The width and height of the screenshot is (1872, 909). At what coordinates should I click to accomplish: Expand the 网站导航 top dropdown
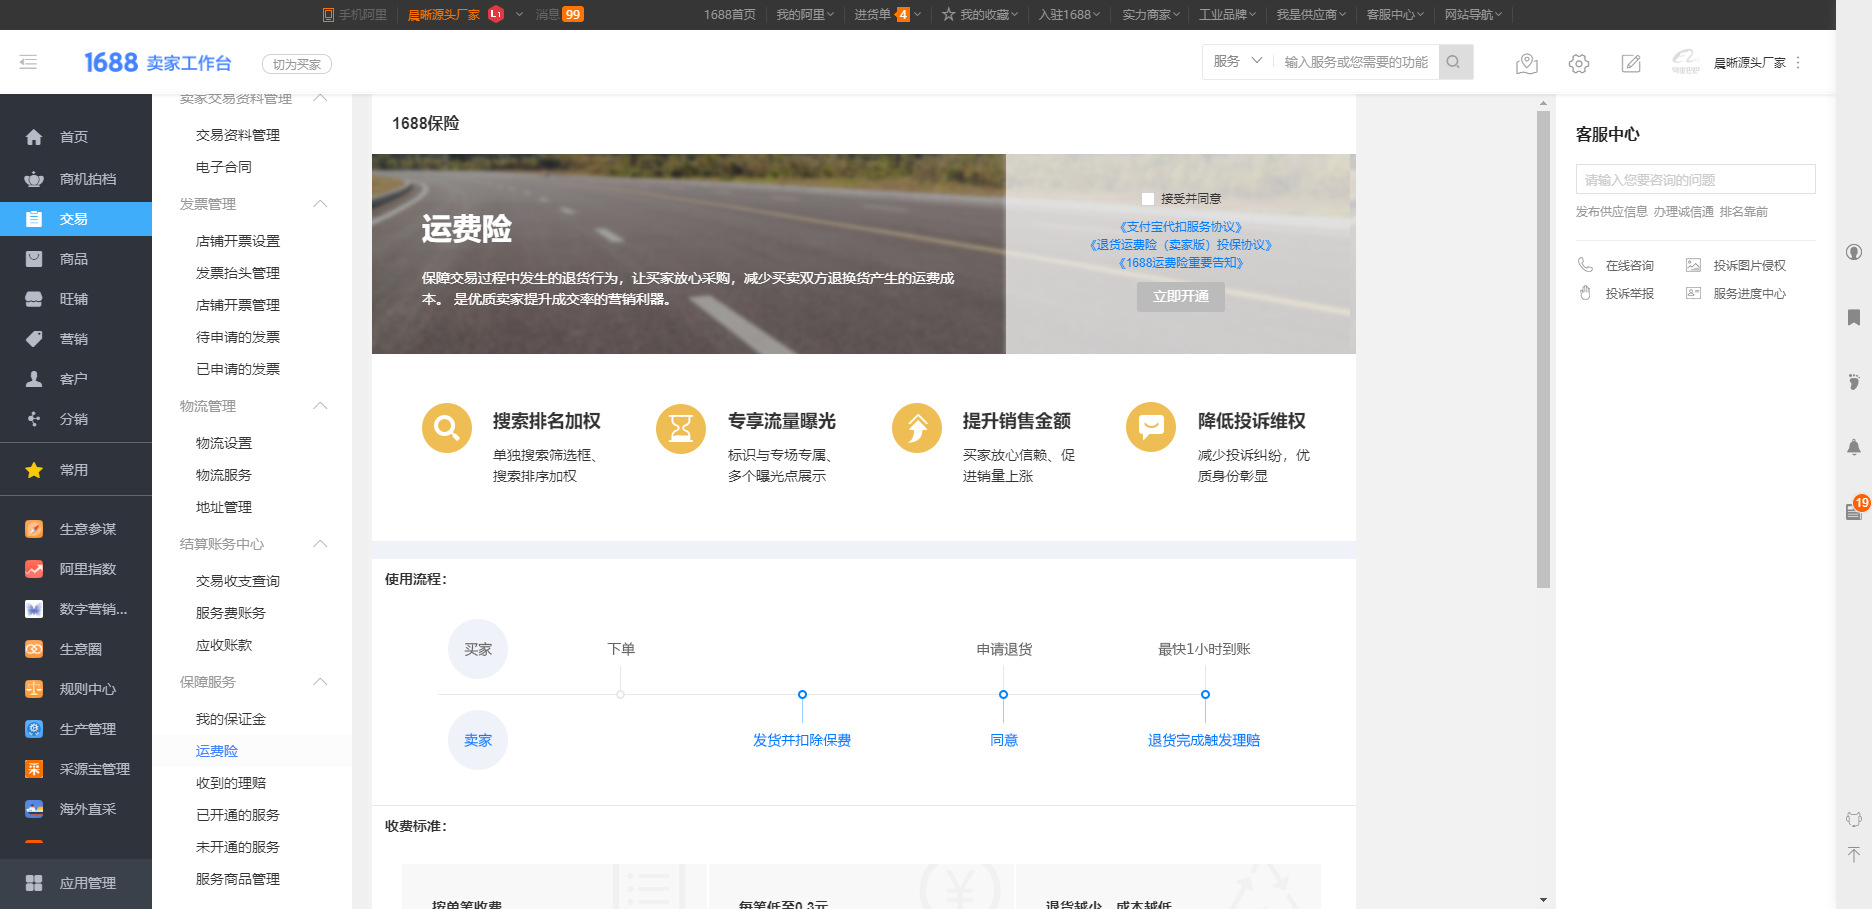[x=1473, y=15]
